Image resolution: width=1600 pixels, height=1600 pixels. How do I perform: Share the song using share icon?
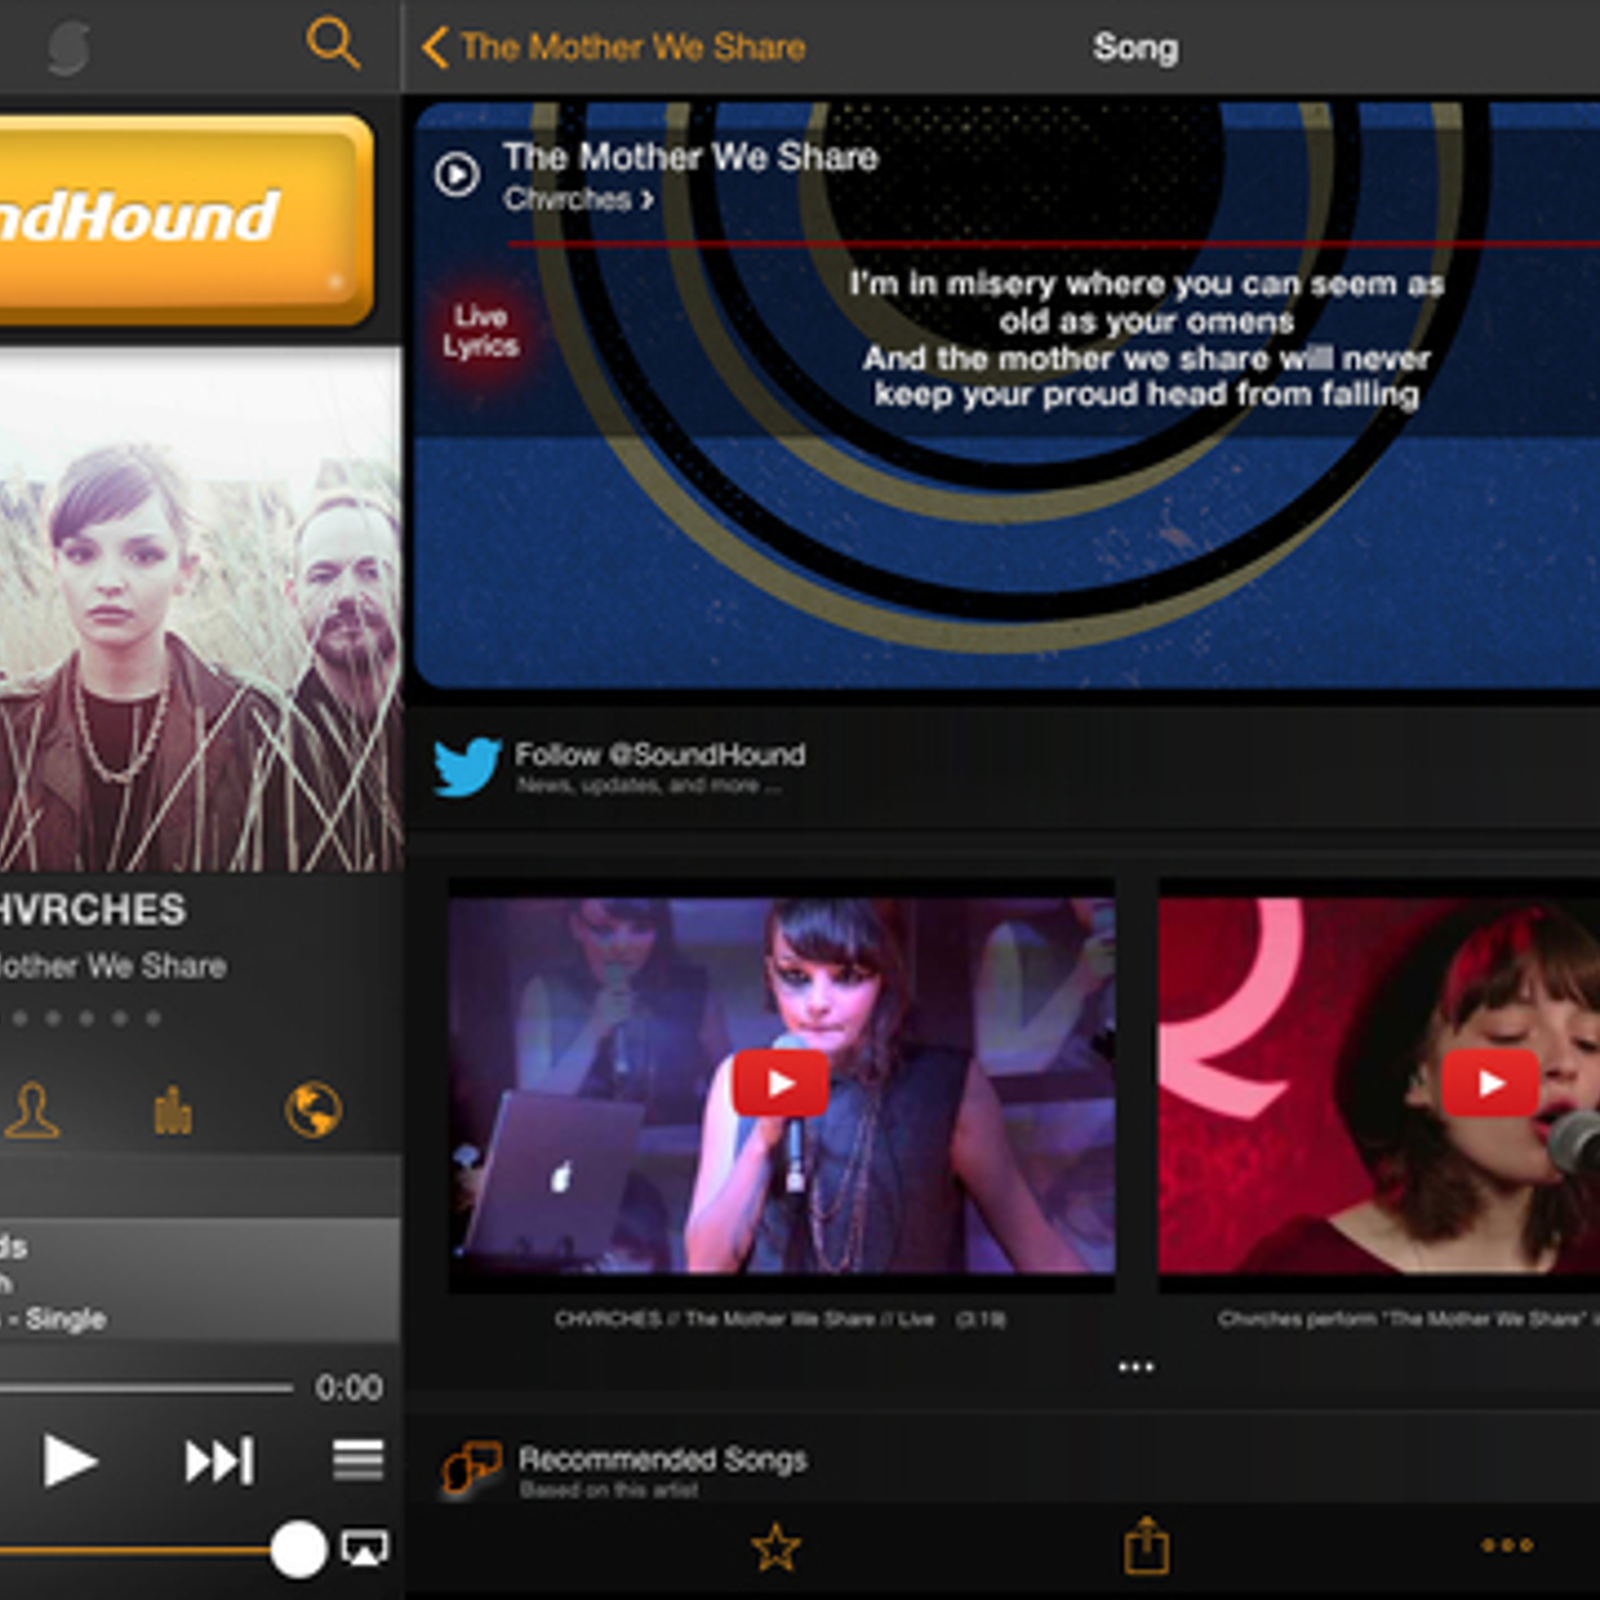pyautogui.click(x=1146, y=1546)
